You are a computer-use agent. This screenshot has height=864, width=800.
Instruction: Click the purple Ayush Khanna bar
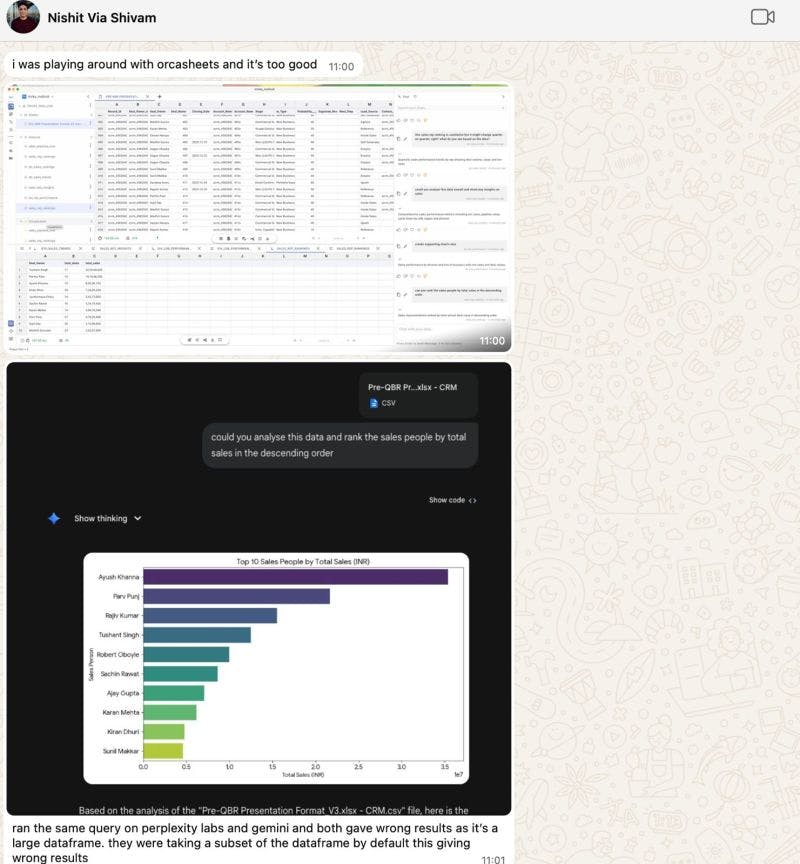click(x=295, y=577)
